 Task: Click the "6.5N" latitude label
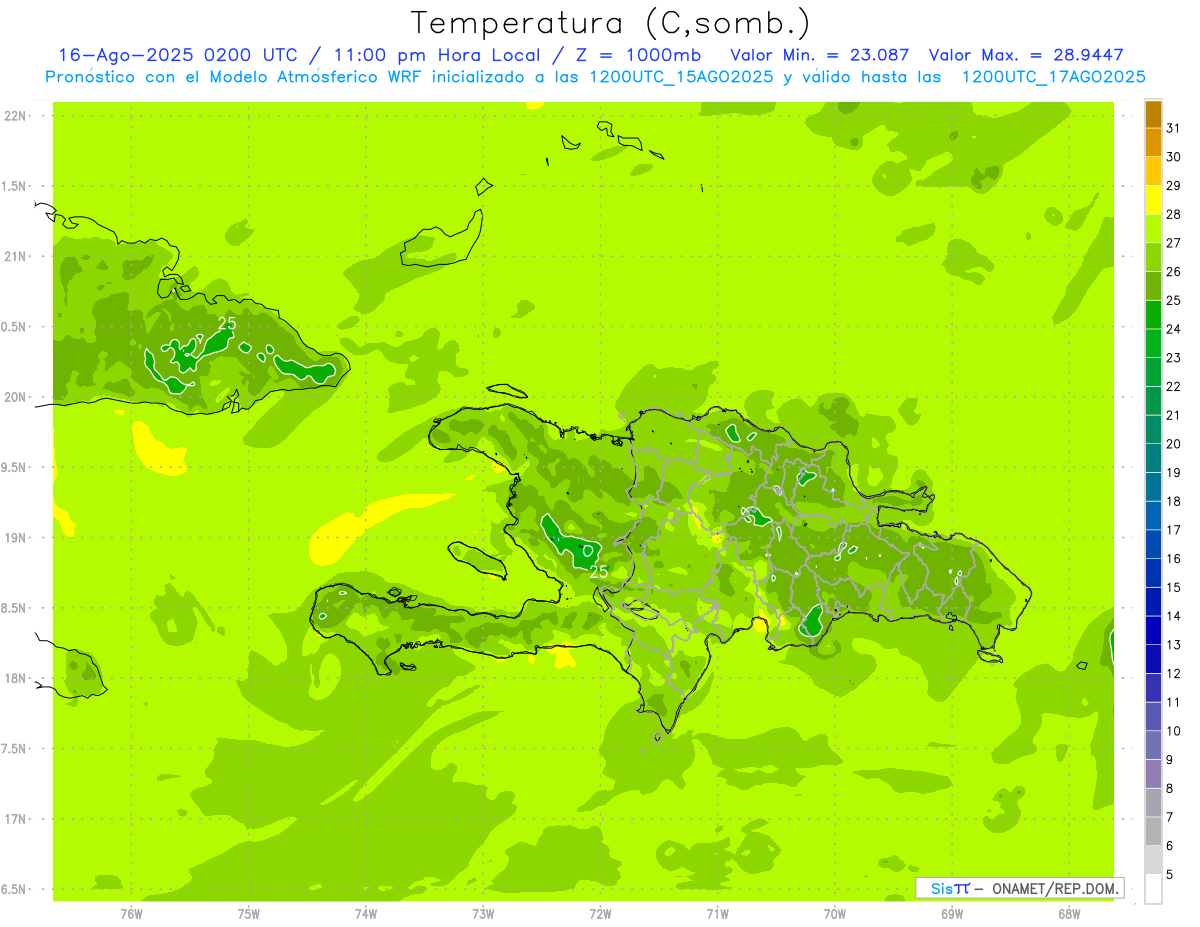click(15, 890)
